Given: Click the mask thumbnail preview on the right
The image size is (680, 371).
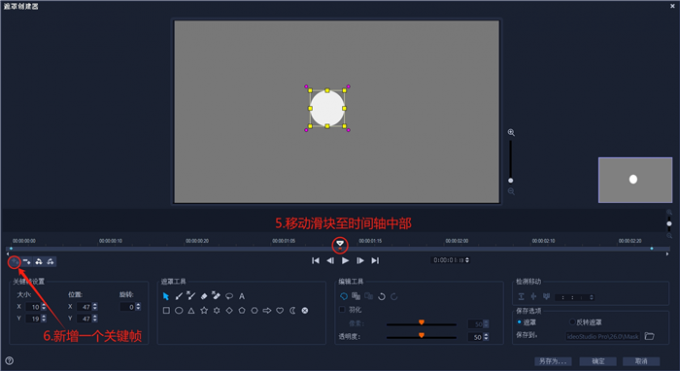Looking at the screenshot, I should pos(635,180).
